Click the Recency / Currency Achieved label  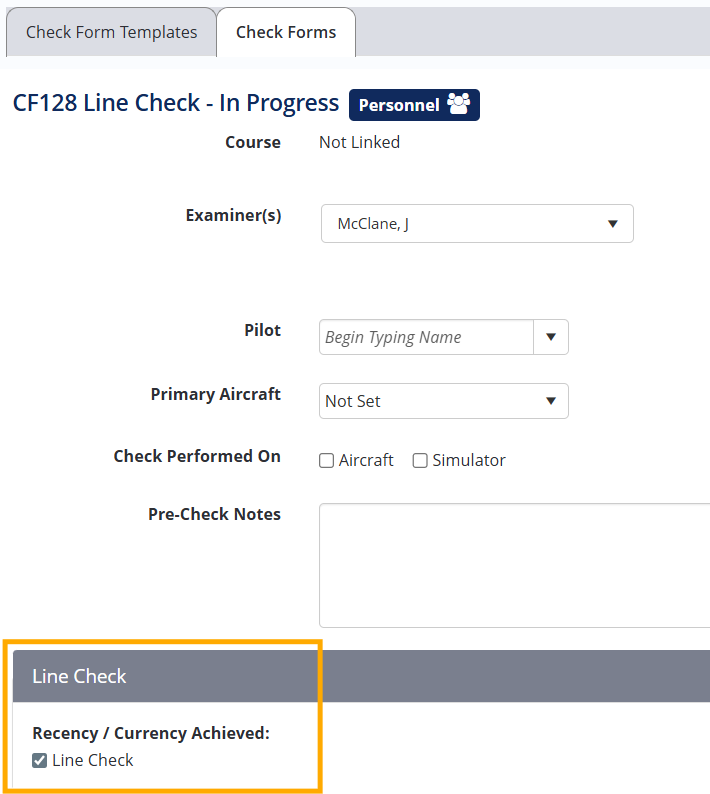tap(151, 733)
